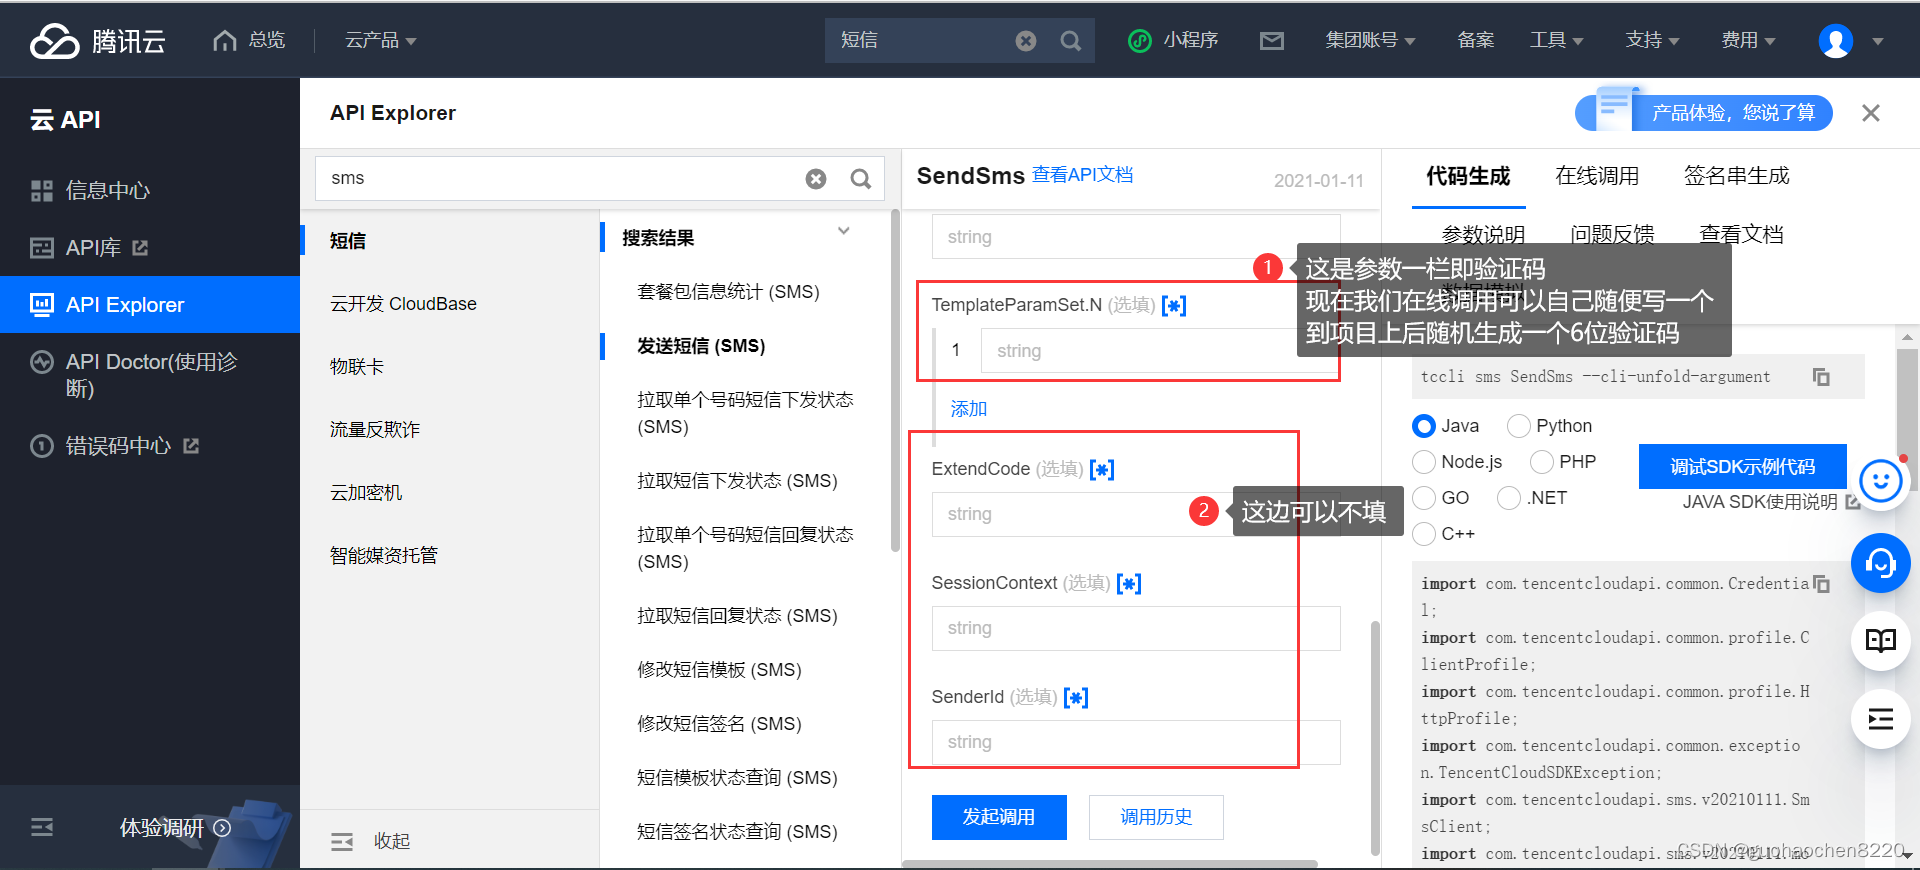Open TemplateParamSet.N parameter info icon

point(1174,305)
